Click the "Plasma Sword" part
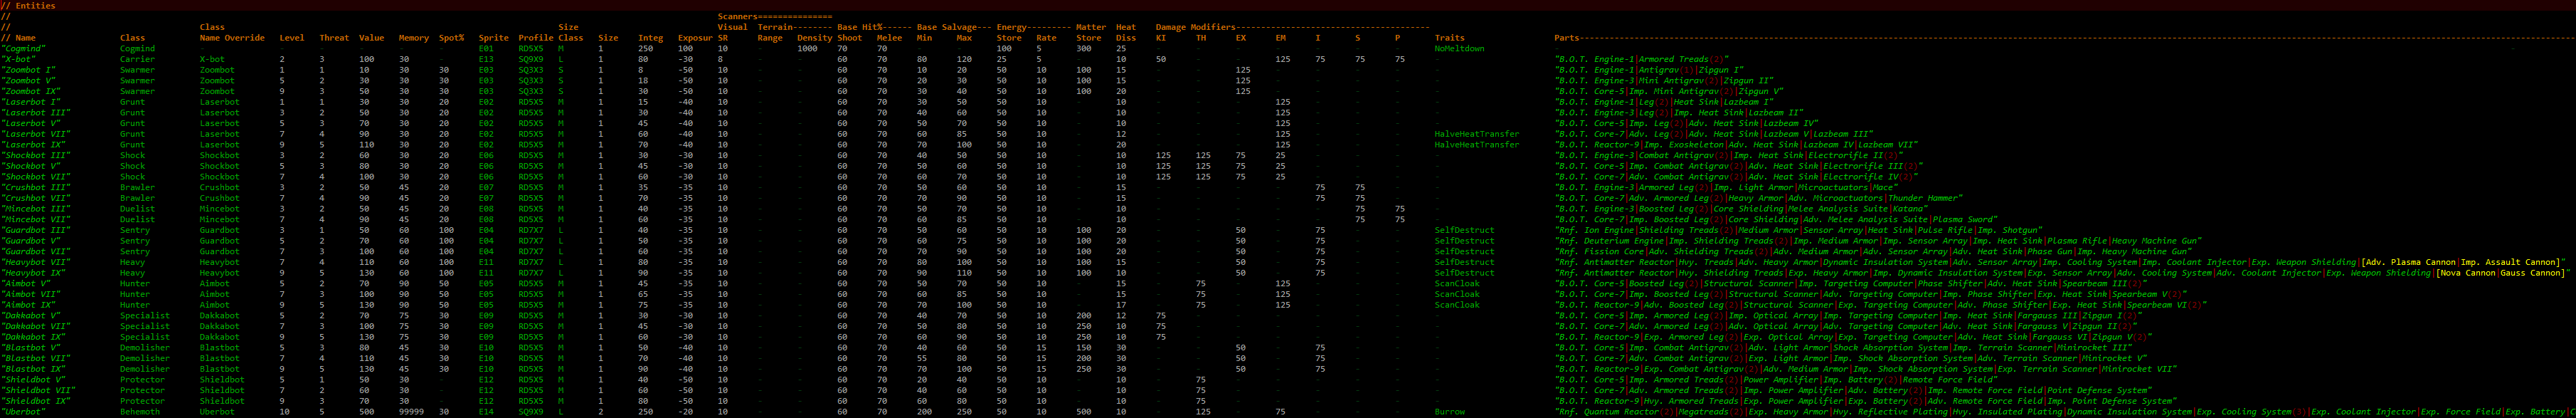2576x418 pixels. pos(1963,219)
